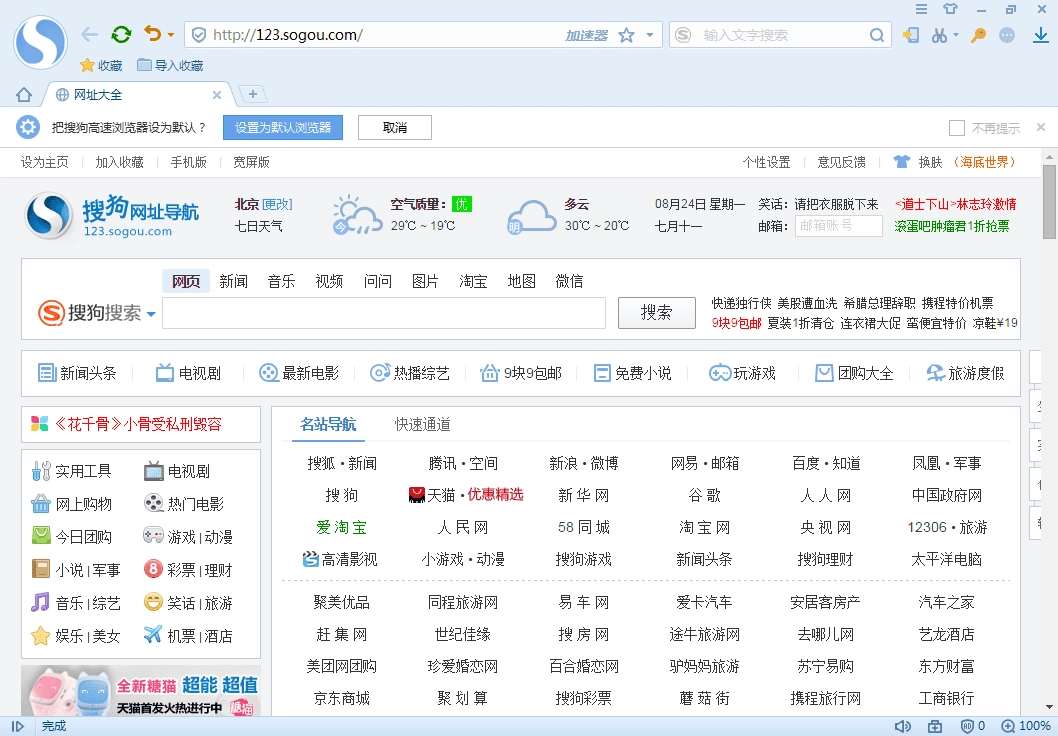Click the orange undo restore icon
The height and width of the screenshot is (736, 1058).
[152, 34]
